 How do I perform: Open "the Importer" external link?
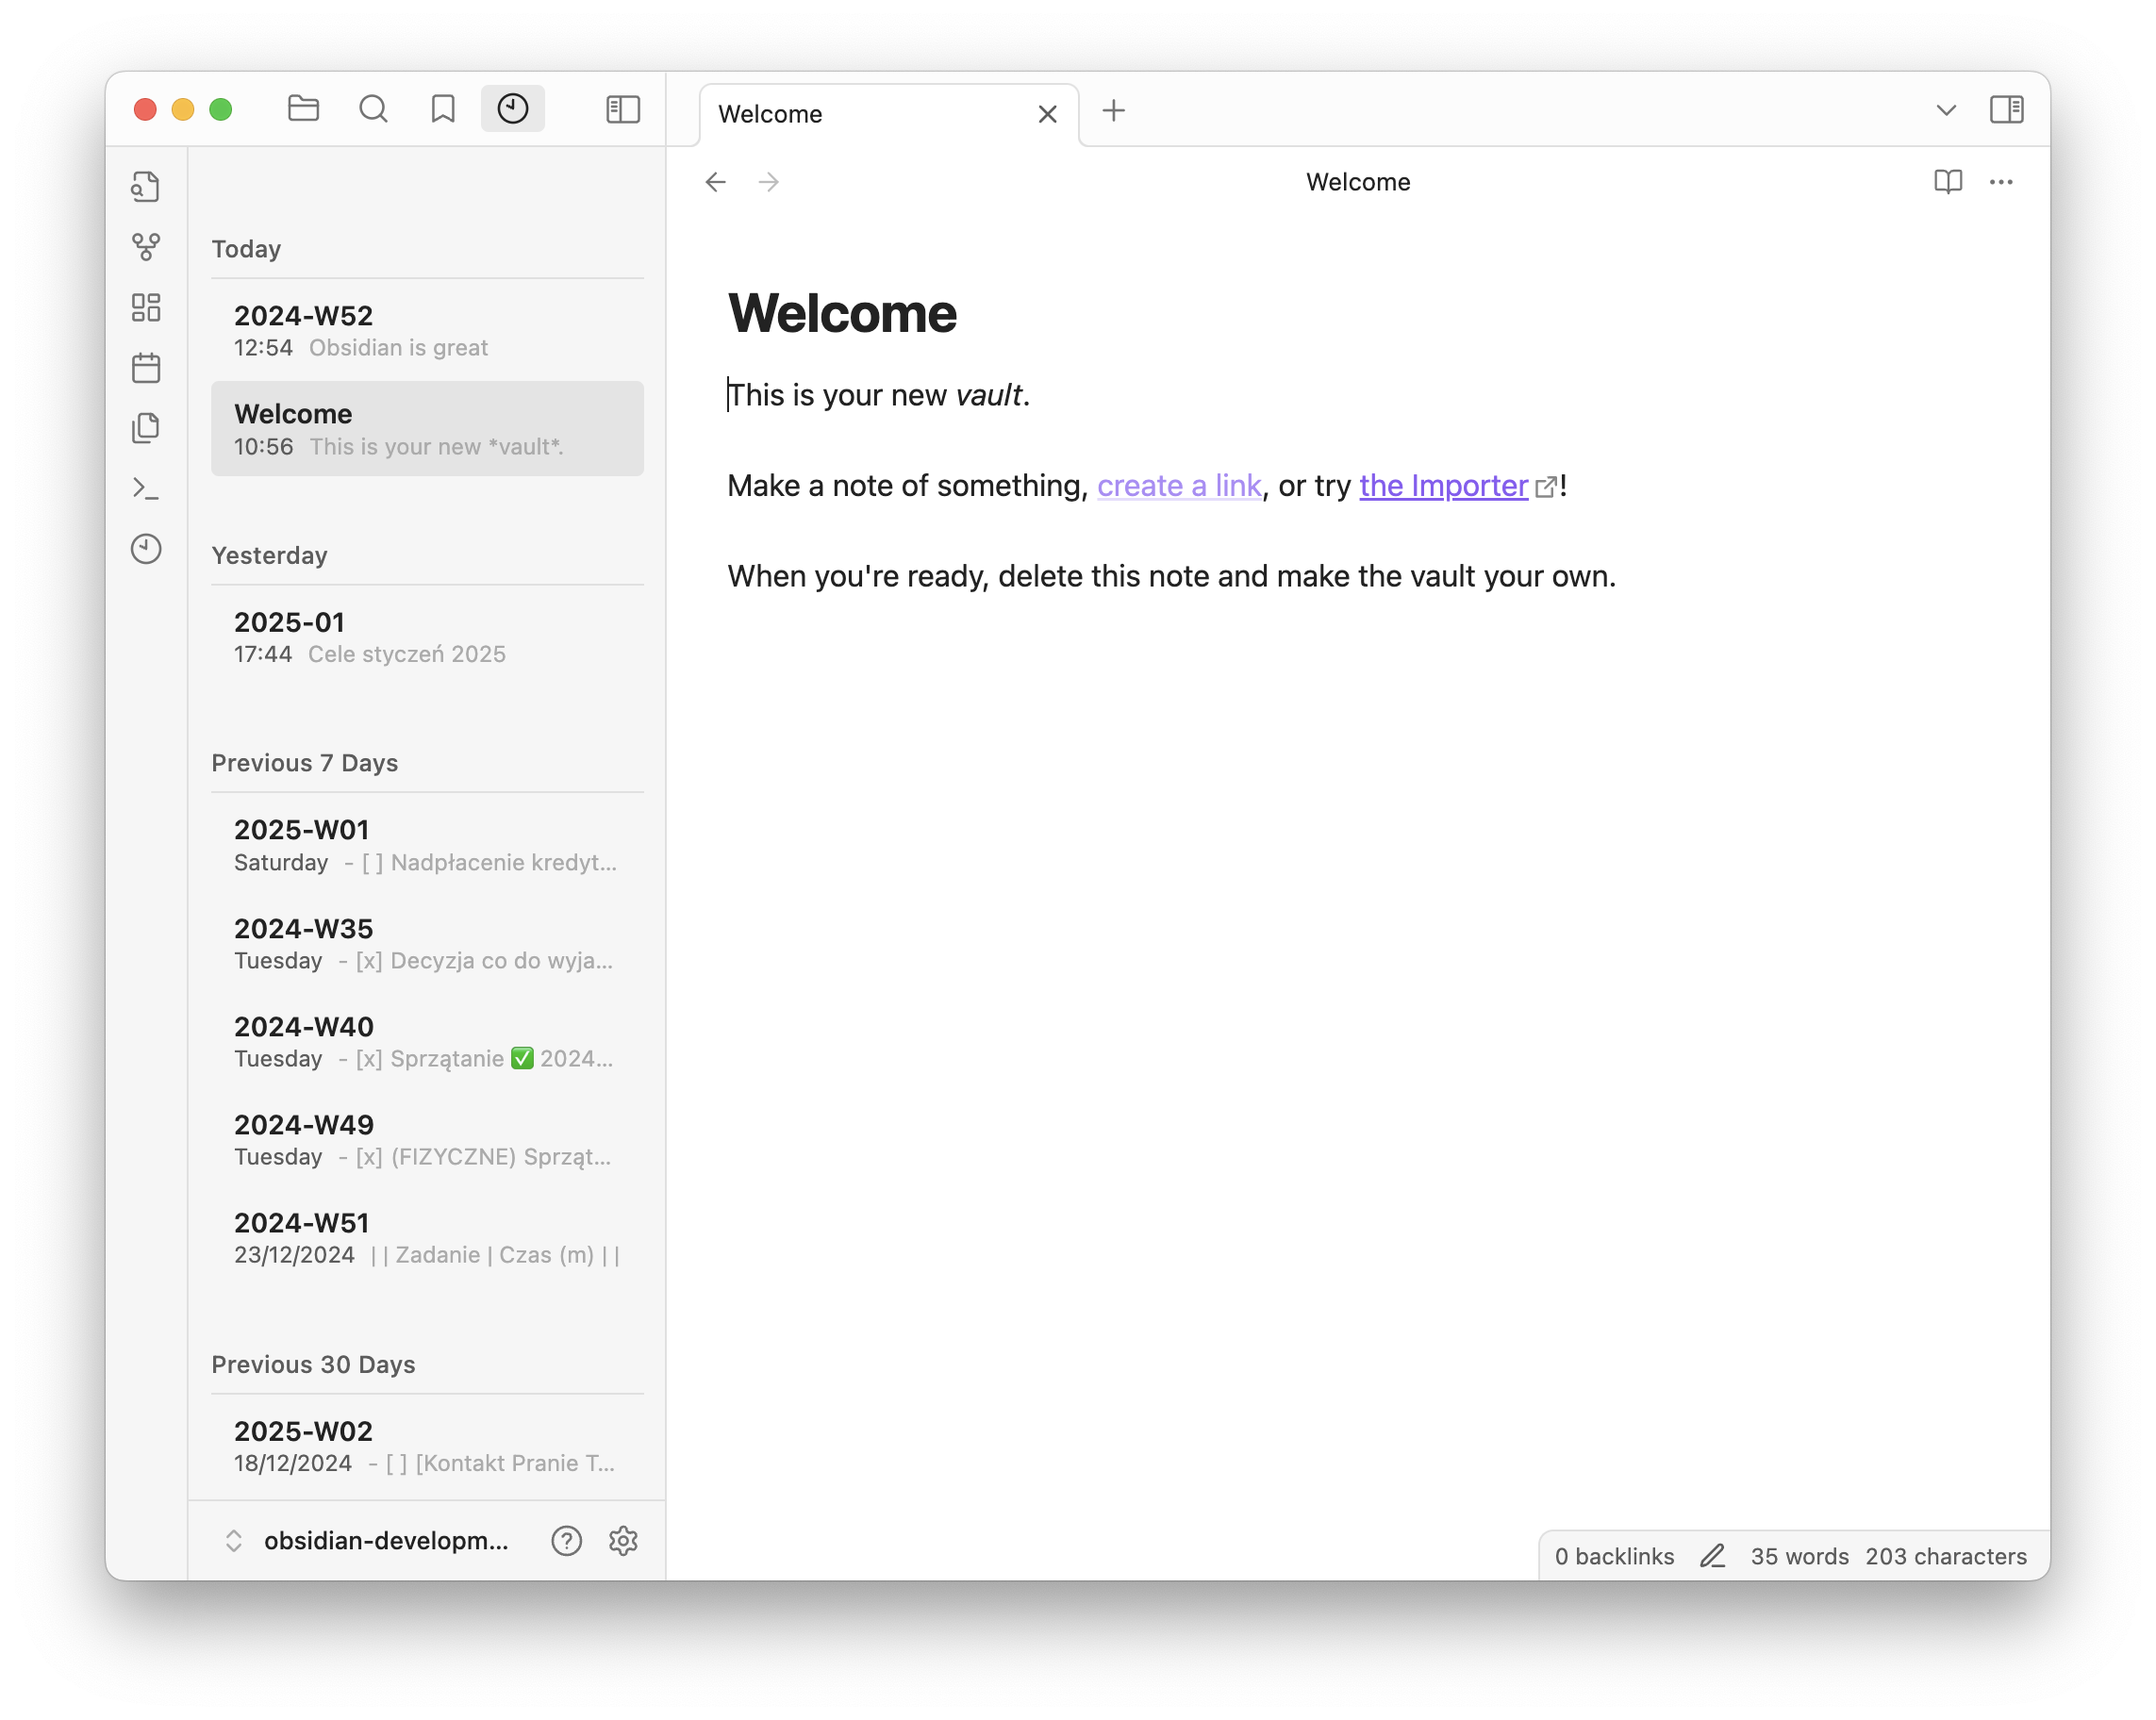(x=1442, y=486)
